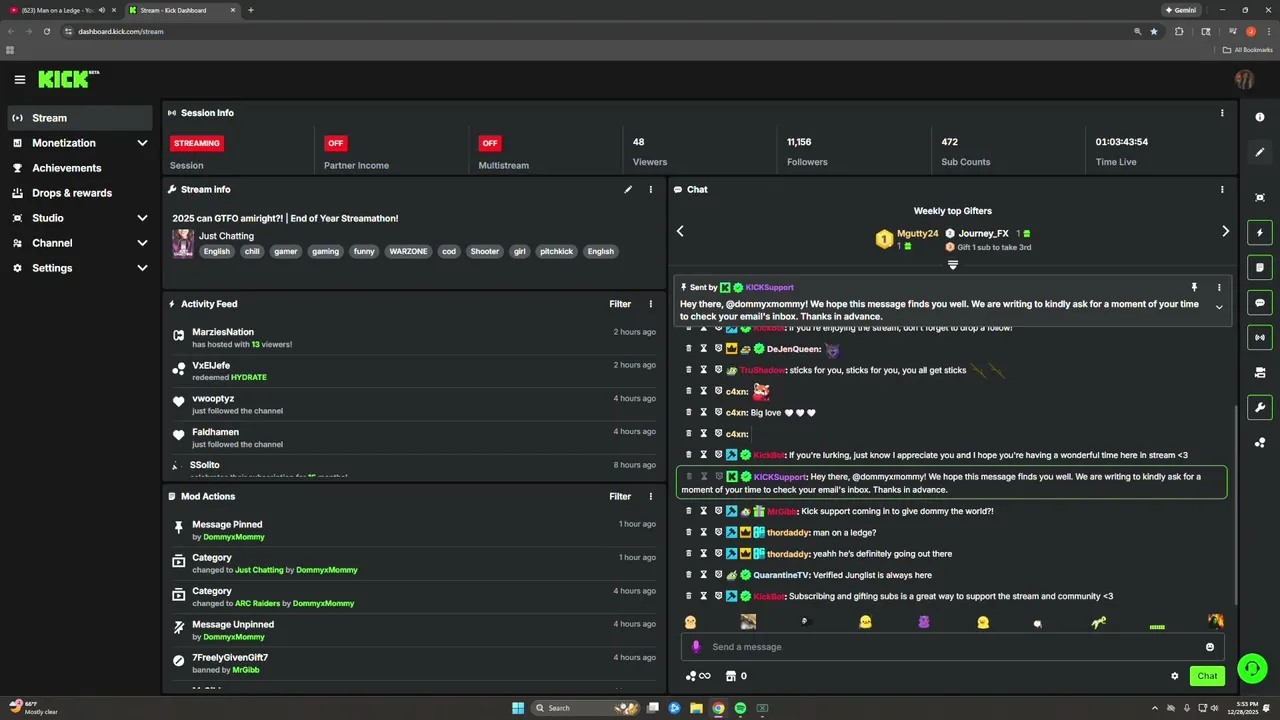
Task: Timeout c4xn on 'Big love' message
Action: [703, 412]
